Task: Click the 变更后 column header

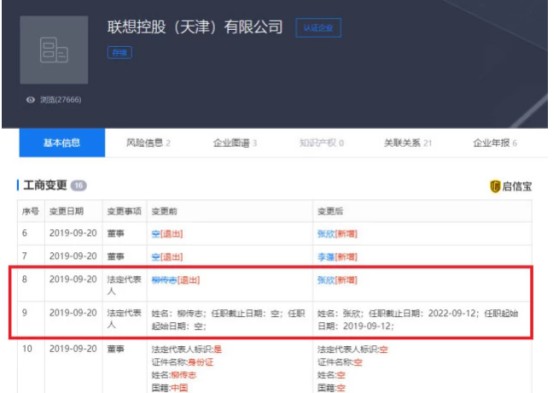Action: (x=330, y=211)
